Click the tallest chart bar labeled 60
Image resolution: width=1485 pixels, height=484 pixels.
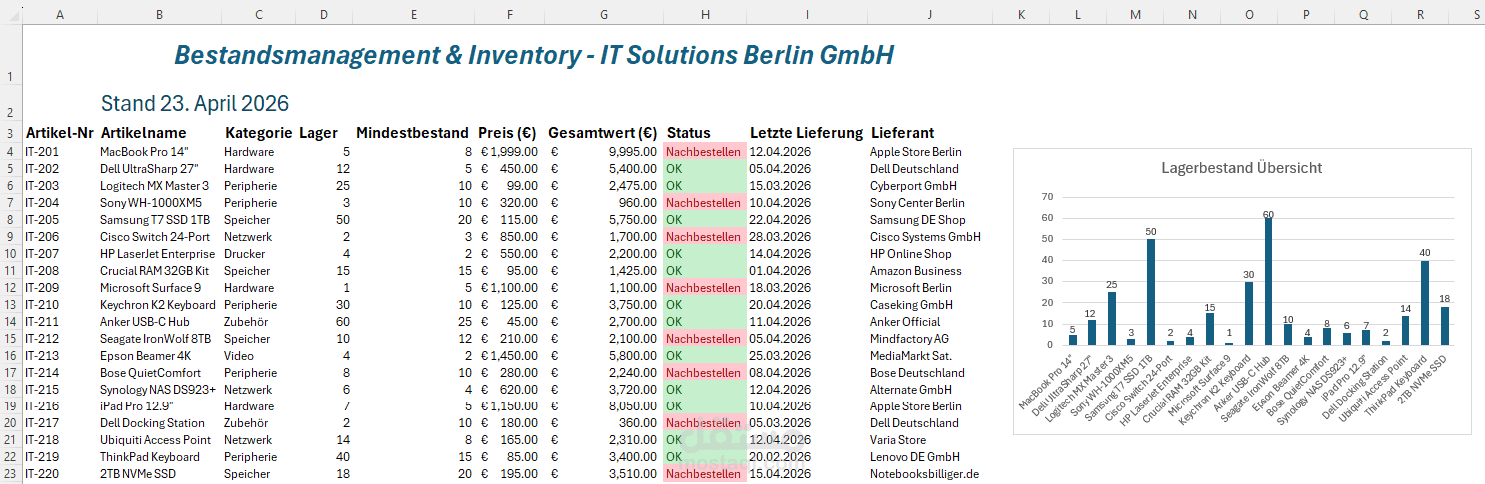pos(1268,282)
